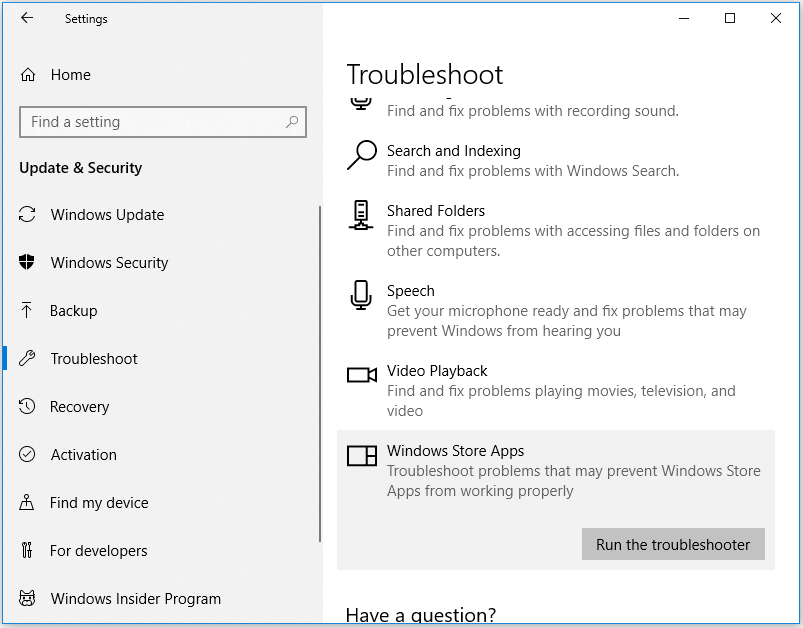Image resolution: width=803 pixels, height=628 pixels.
Task: Click the sidebar vertical scrollbar
Action: click(x=320, y=374)
